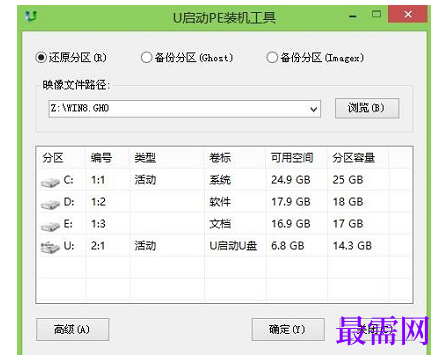This screenshot has height=362, width=448.
Task: Click the 25 GB capacity cell
Action: coord(348,180)
